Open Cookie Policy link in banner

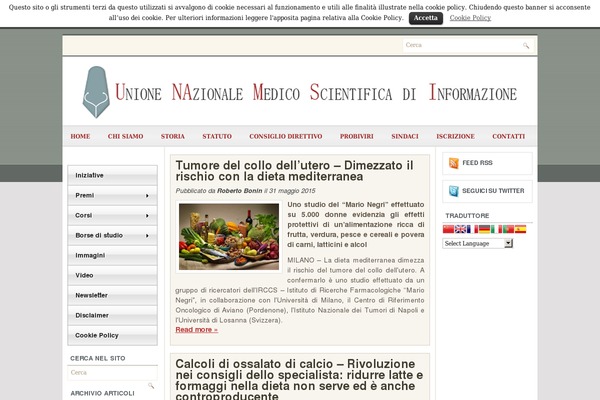click(470, 18)
